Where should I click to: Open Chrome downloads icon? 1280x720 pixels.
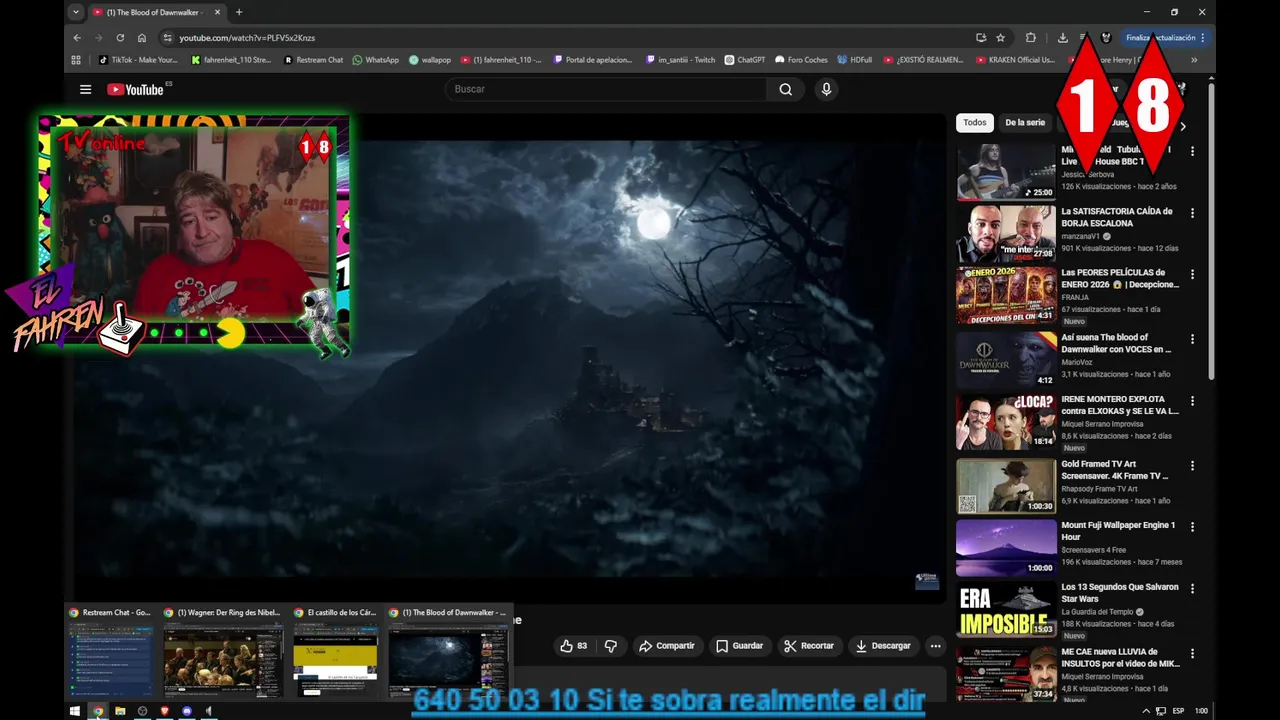pos(1062,38)
